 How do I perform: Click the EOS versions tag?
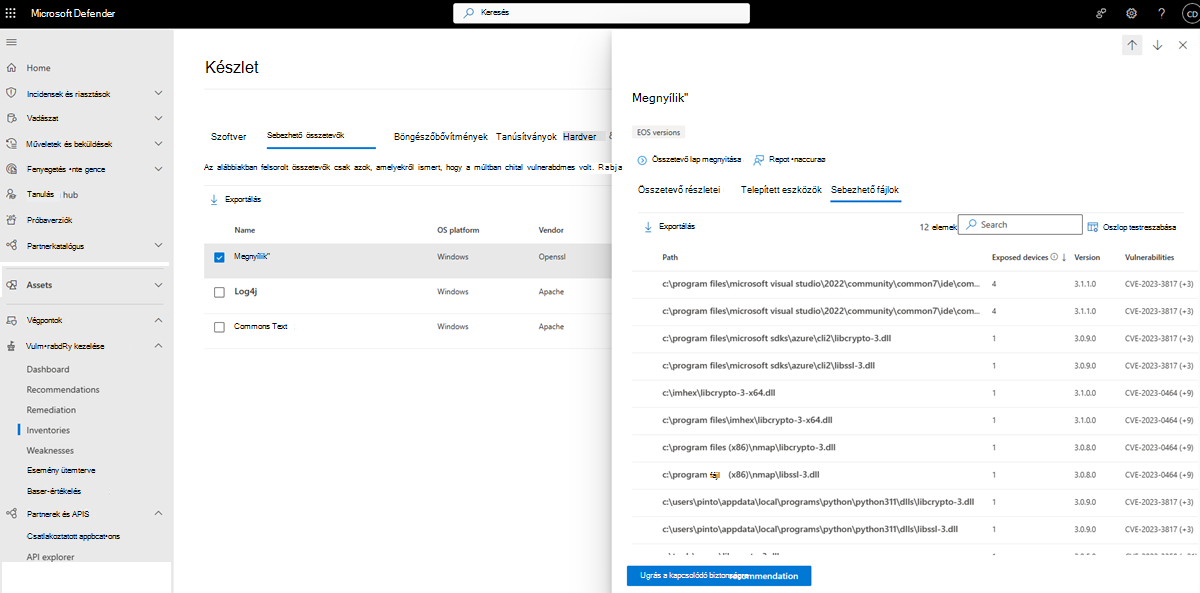658,132
